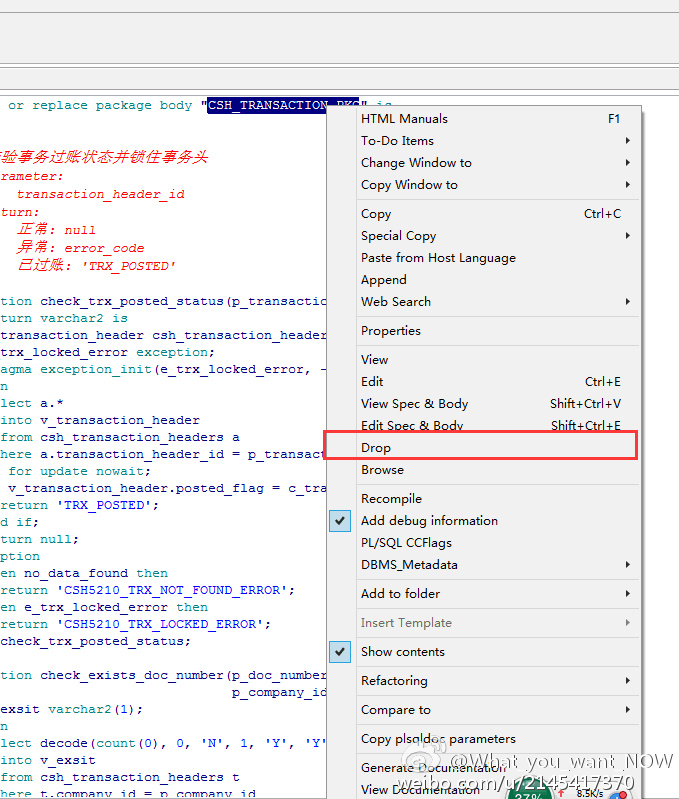Open HTML Manuals from context menu
Image resolution: width=679 pixels, height=799 pixels.
coord(483,119)
